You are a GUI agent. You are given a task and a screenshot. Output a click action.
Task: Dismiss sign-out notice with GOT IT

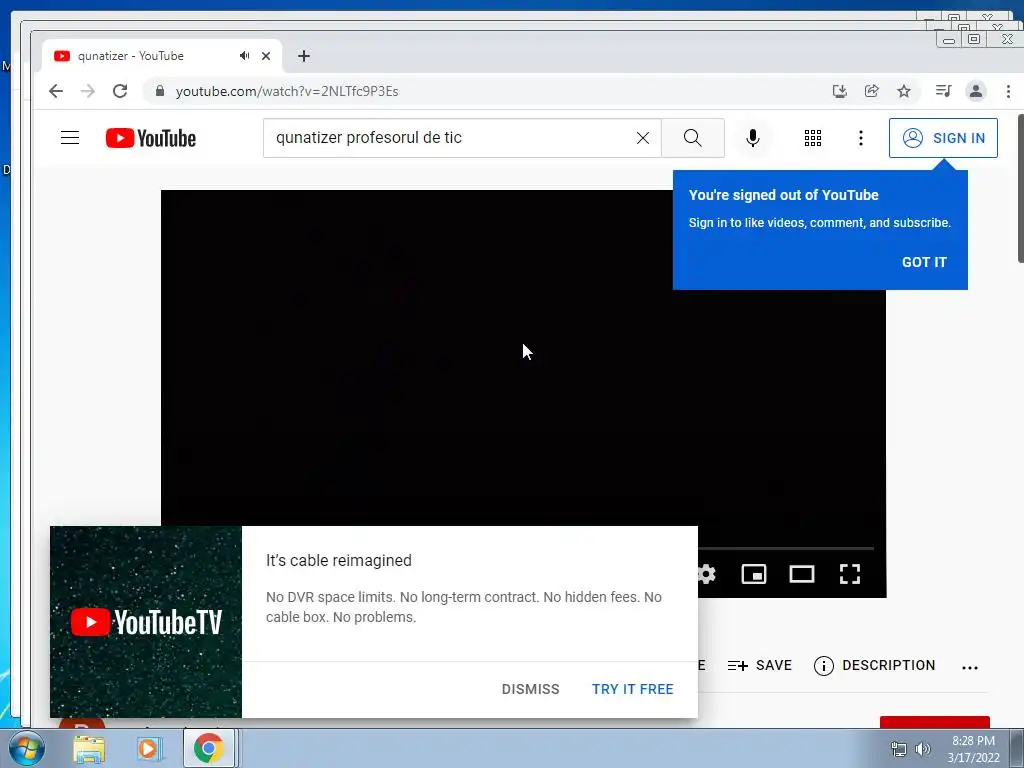tap(924, 262)
